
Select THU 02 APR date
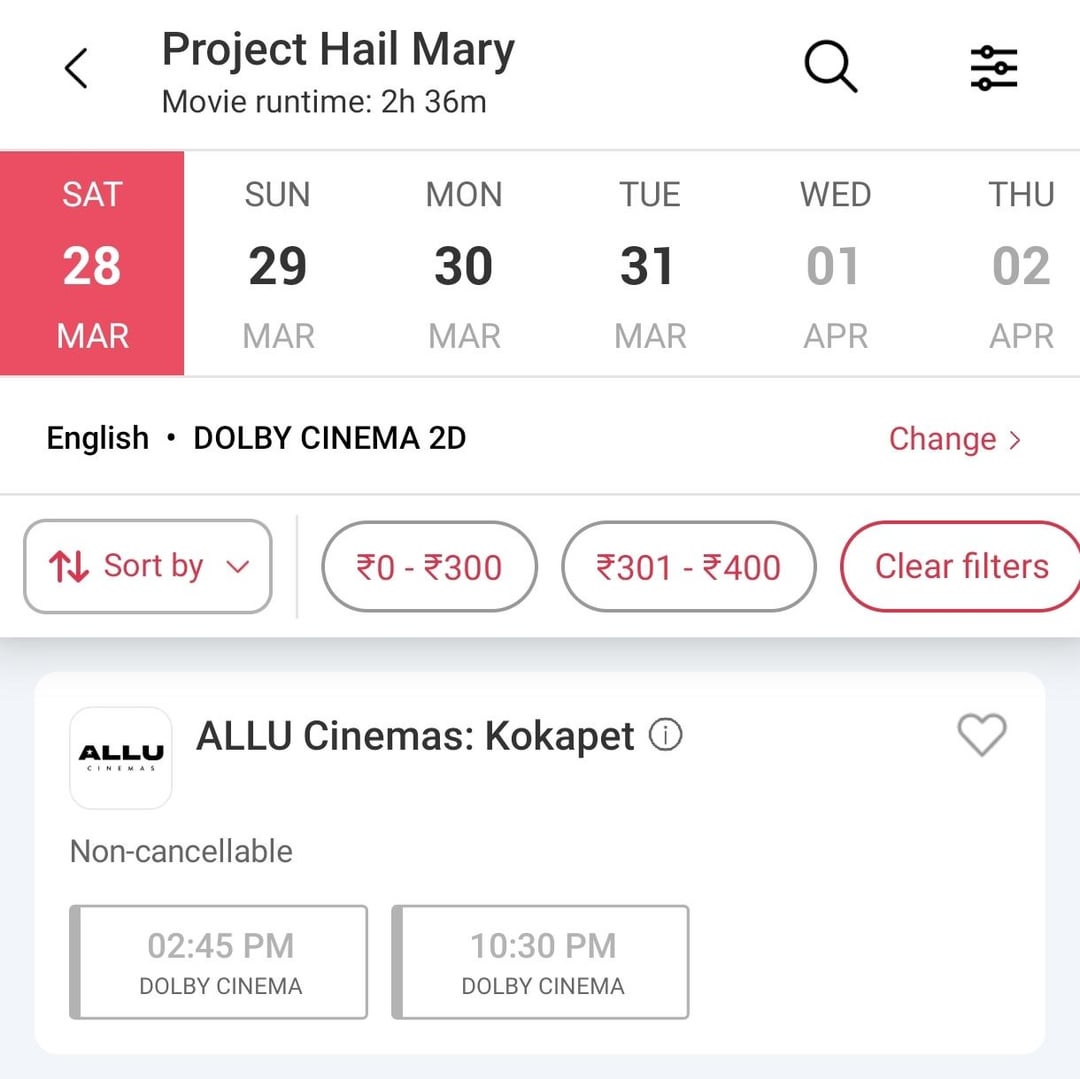(x=1021, y=264)
